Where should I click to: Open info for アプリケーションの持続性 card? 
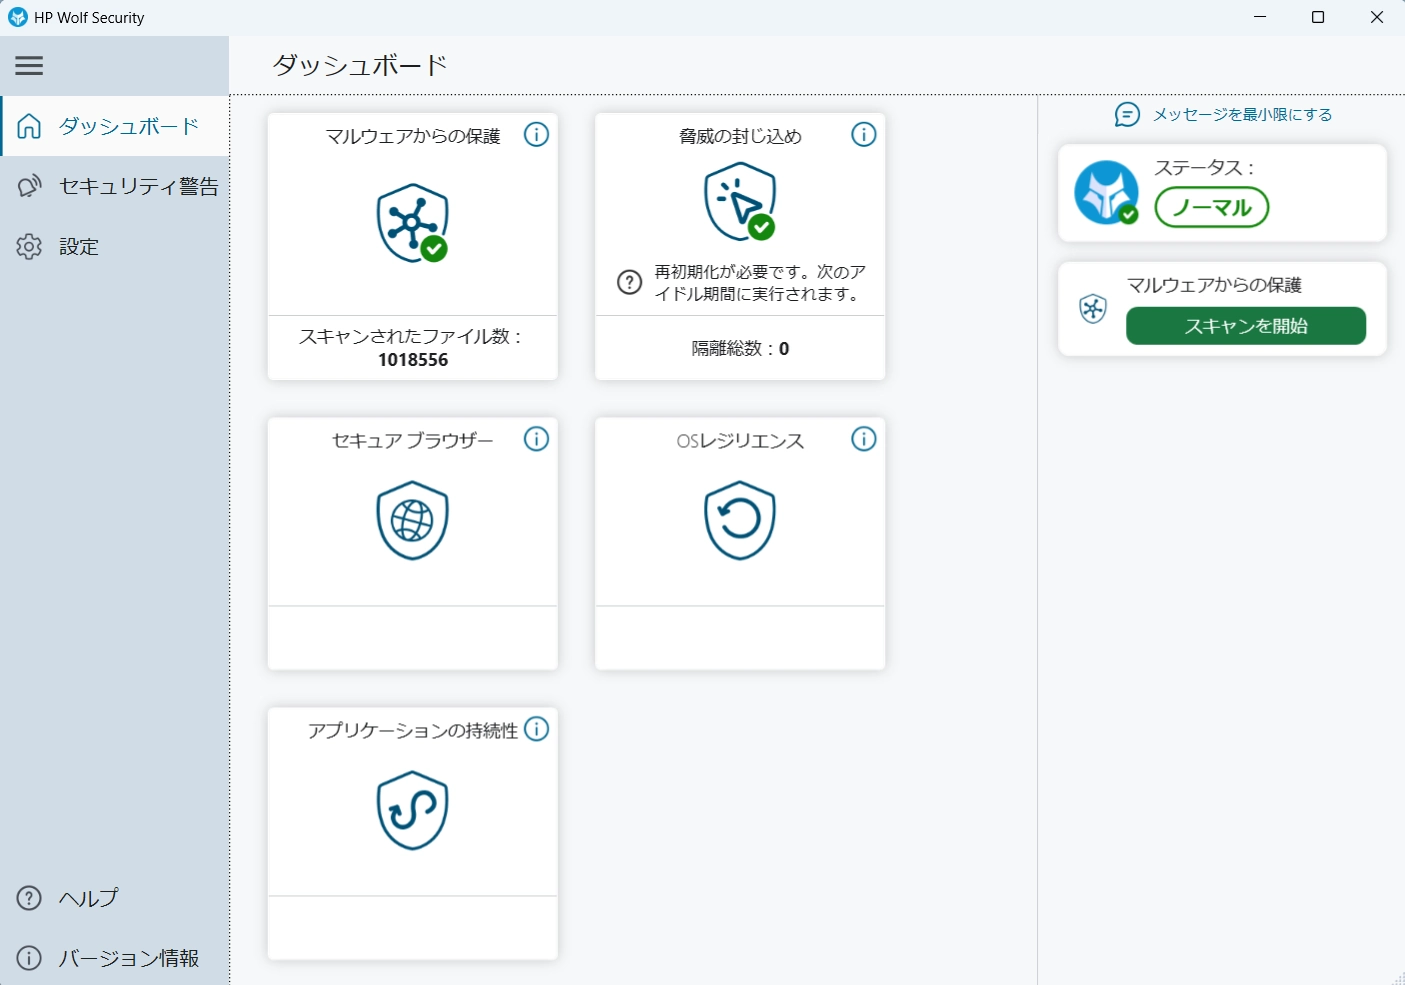click(x=537, y=729)
